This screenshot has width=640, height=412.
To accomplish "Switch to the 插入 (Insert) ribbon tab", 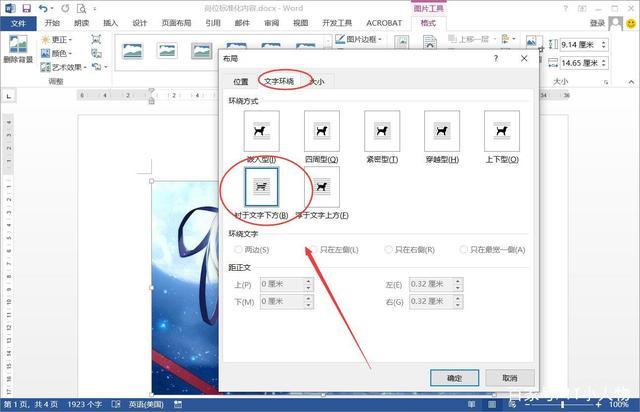I will [110, 23].
